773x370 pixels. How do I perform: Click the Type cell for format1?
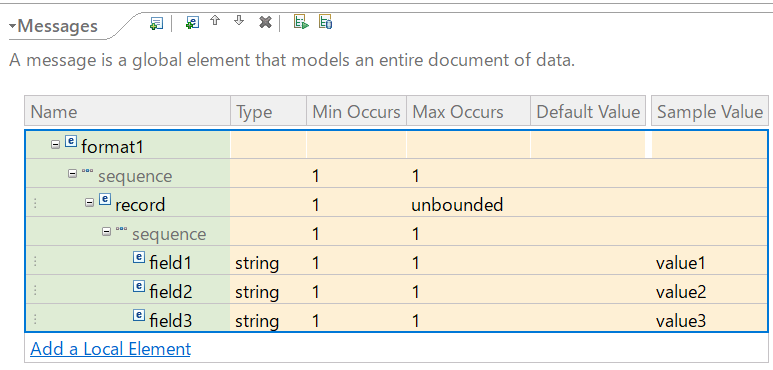[x=268, y=145]
